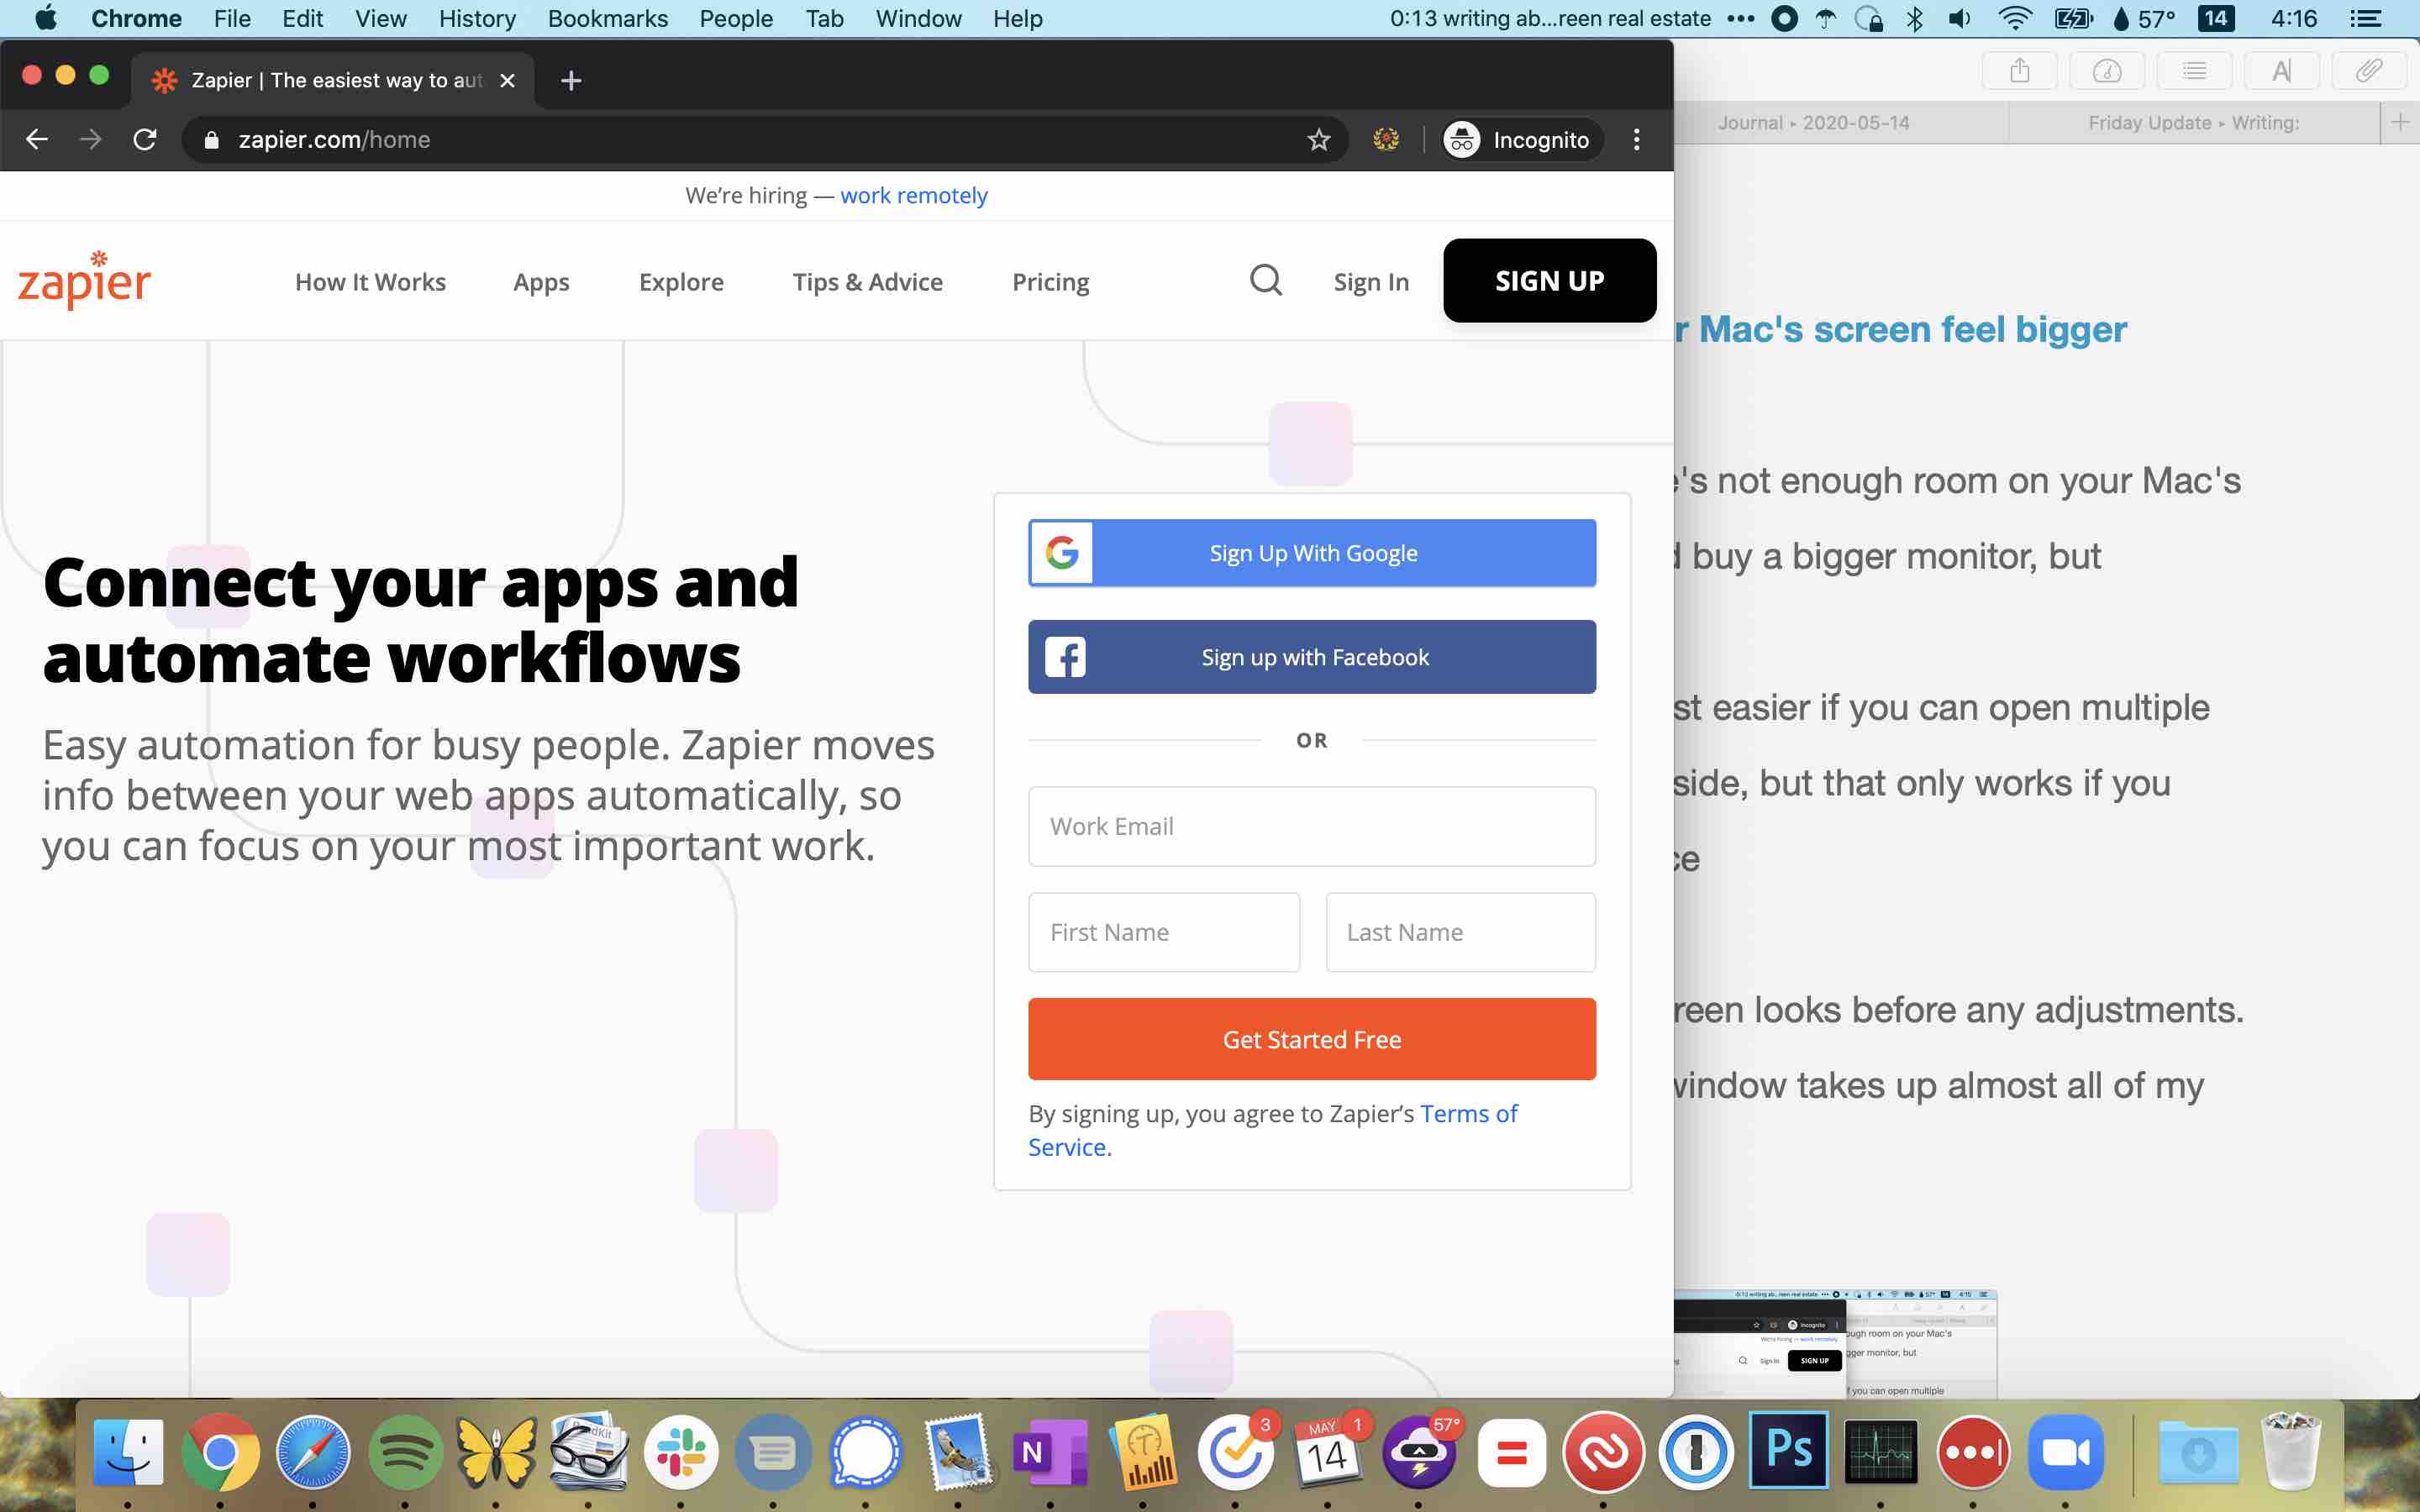Screen dimensions: 2420x1512
Task: Open the Chrome extension icon beside the star
Action: pos(1386,140)
